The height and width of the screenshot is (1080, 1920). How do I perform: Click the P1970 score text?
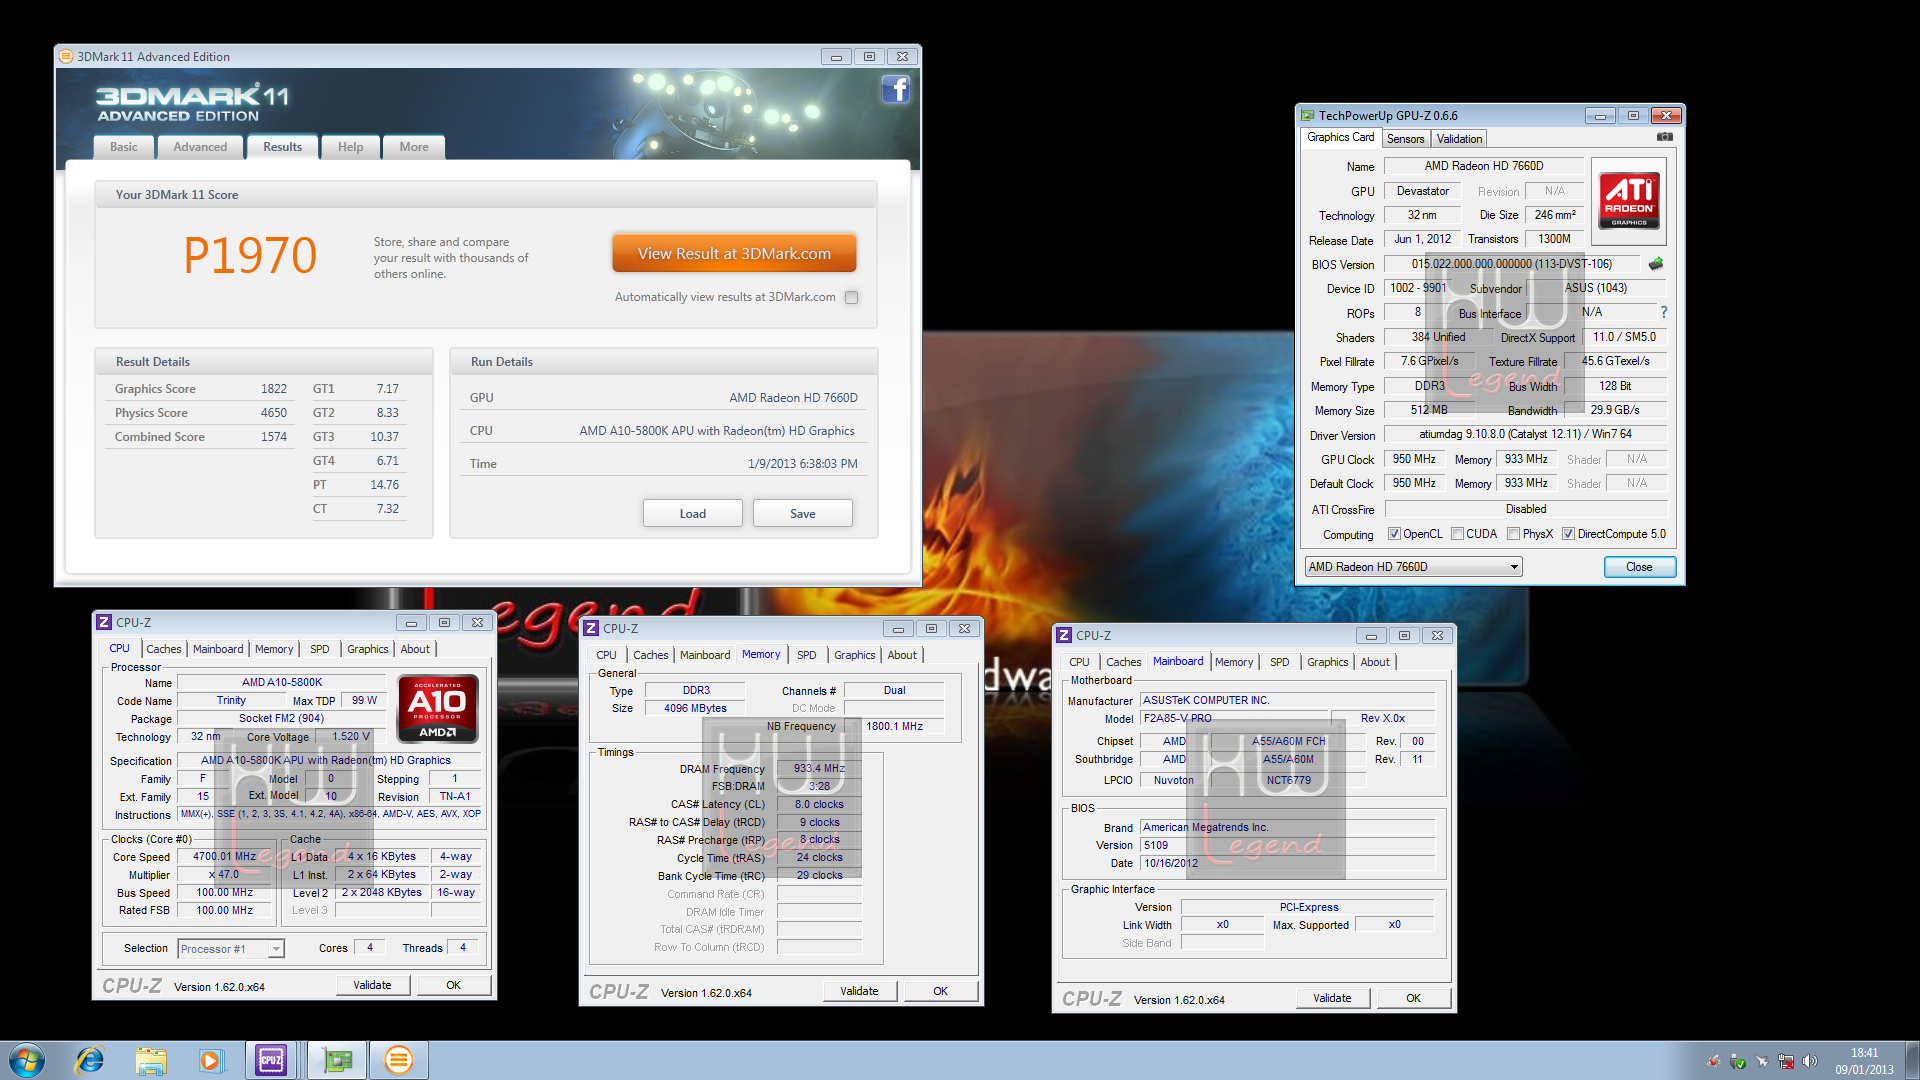click(x=250, y=256)
